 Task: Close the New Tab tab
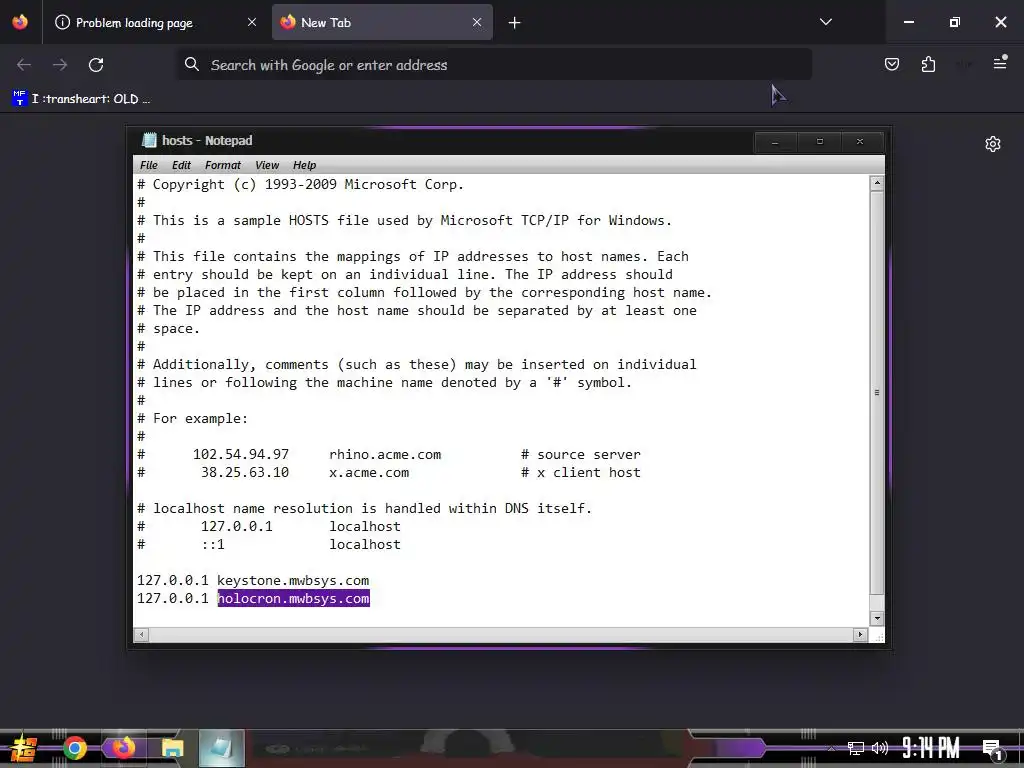coord(477,22)
